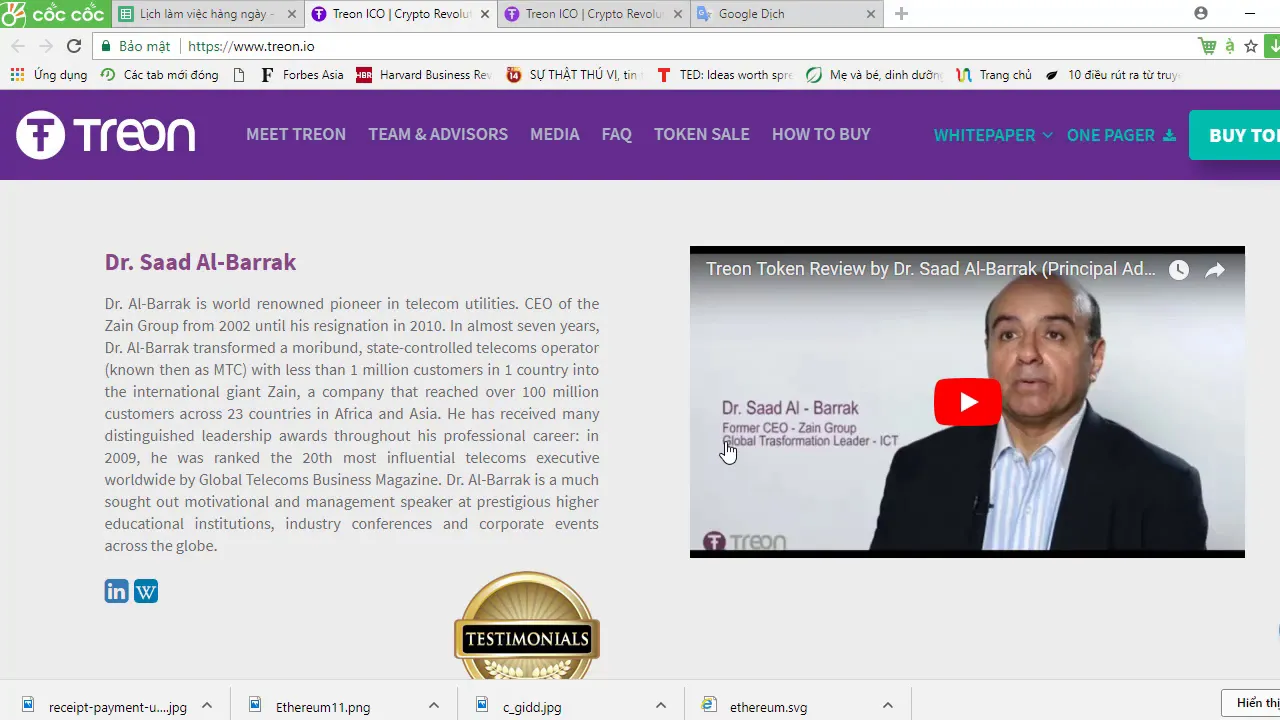Click the BUY TOKEN button

(x=1235, y=135)
